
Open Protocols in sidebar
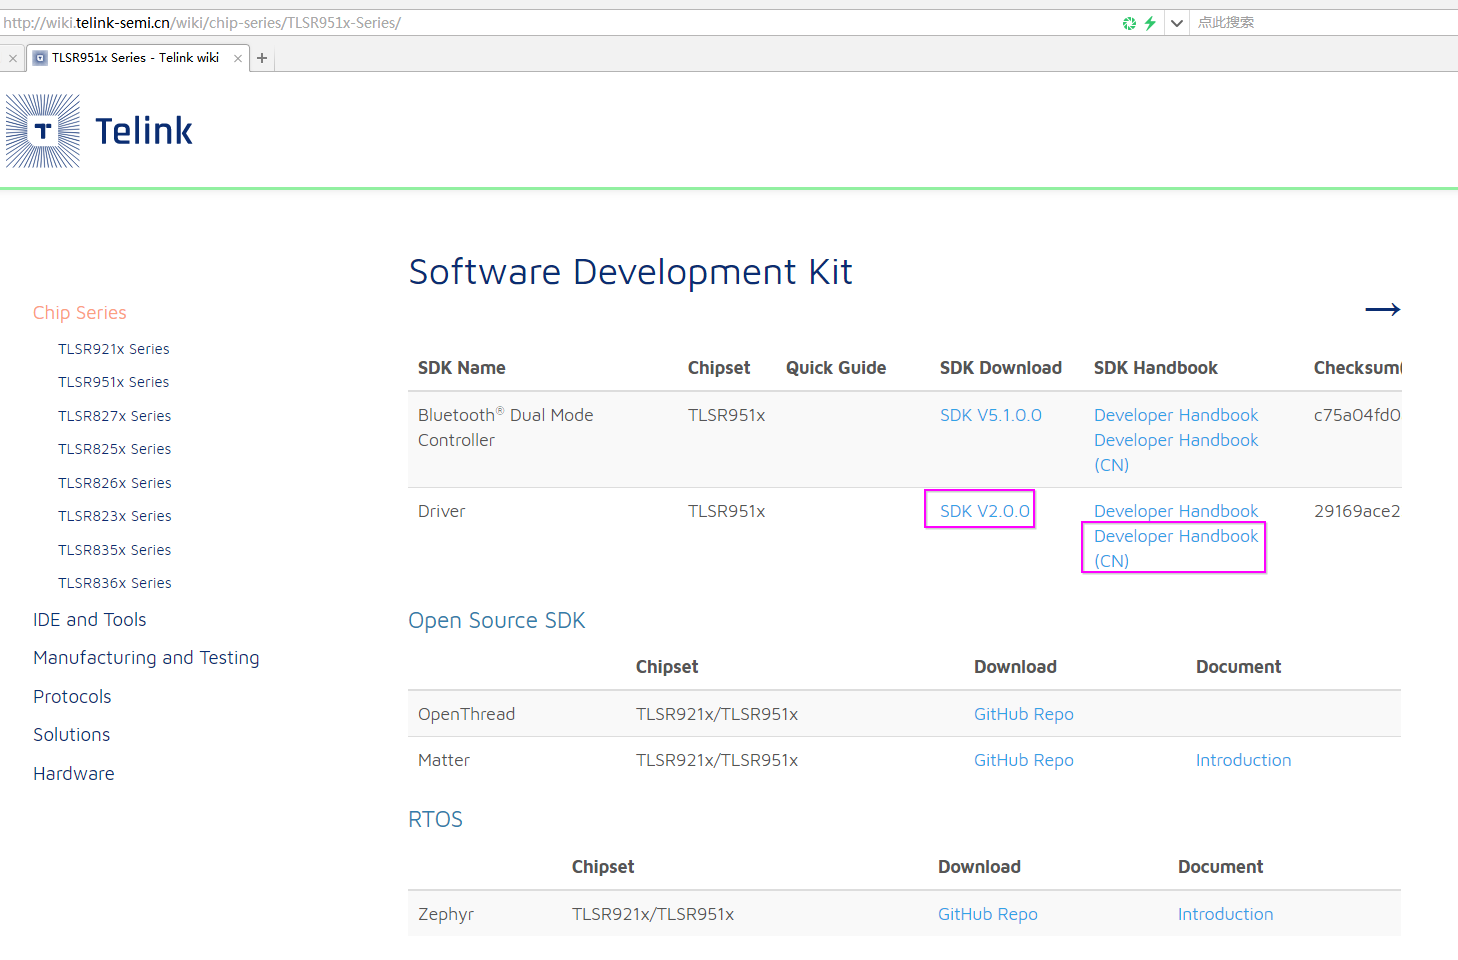point(72,697)
